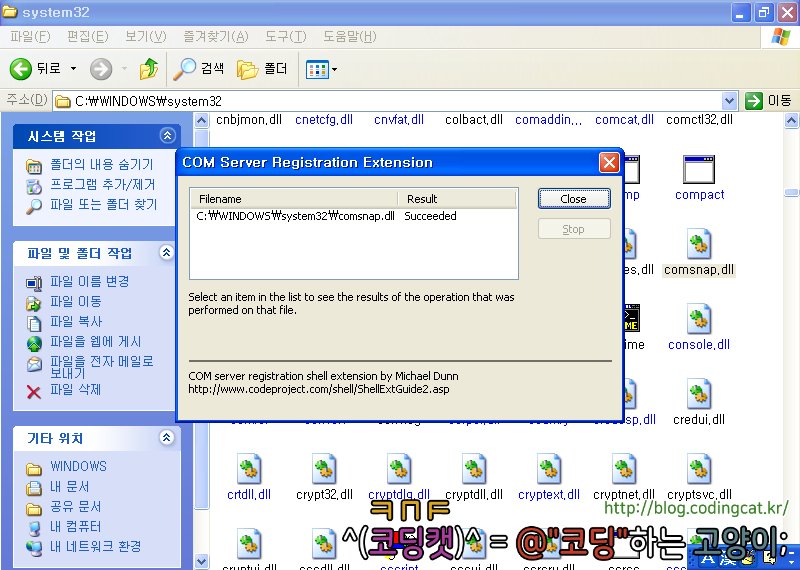The height and width of the screenshot is (570, 800).
Task: Click 폴더의 내용 숨기기 link
Action: (101, 165)
